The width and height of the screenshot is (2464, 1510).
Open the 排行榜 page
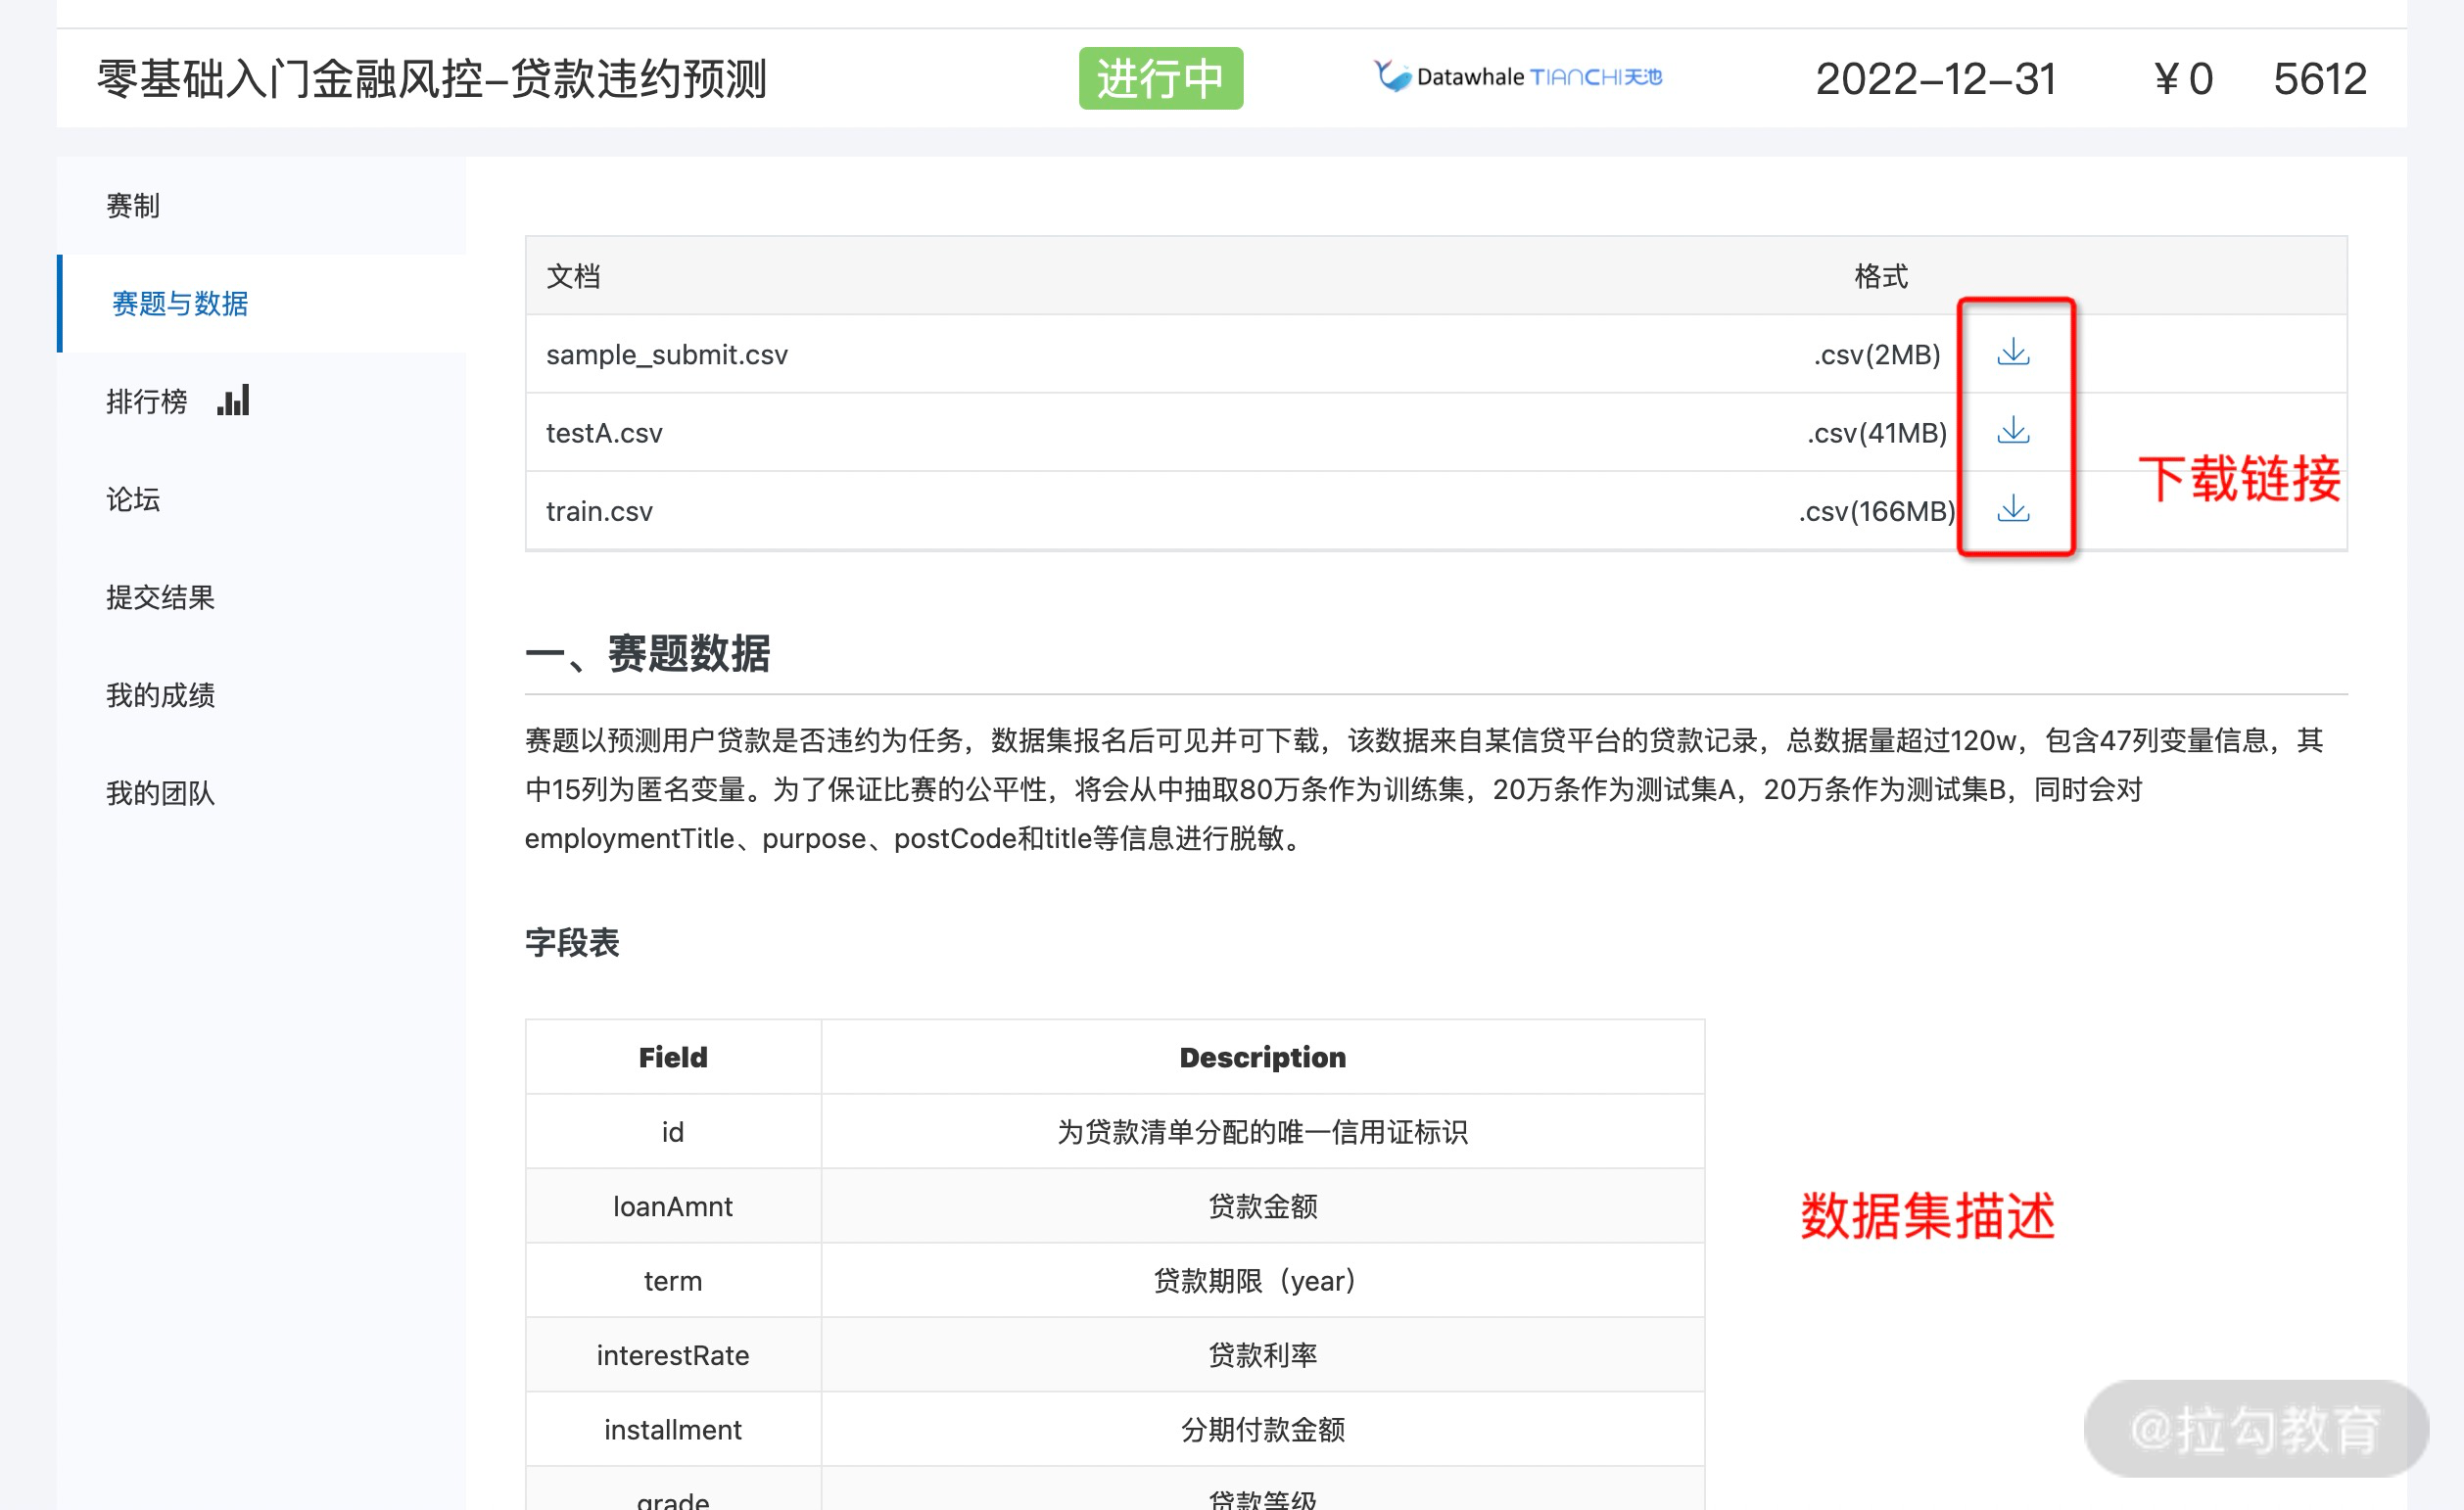click(x=147, y=400)
